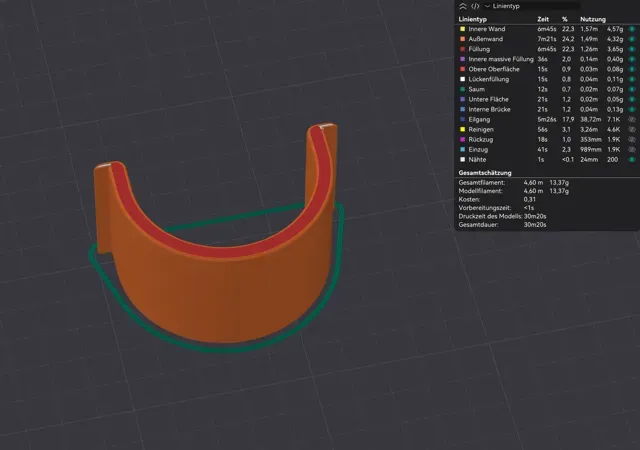This screenshot has height=450, width=640.
Task: Show Einzug points via eye icon
Action: [x=632, y=149]
